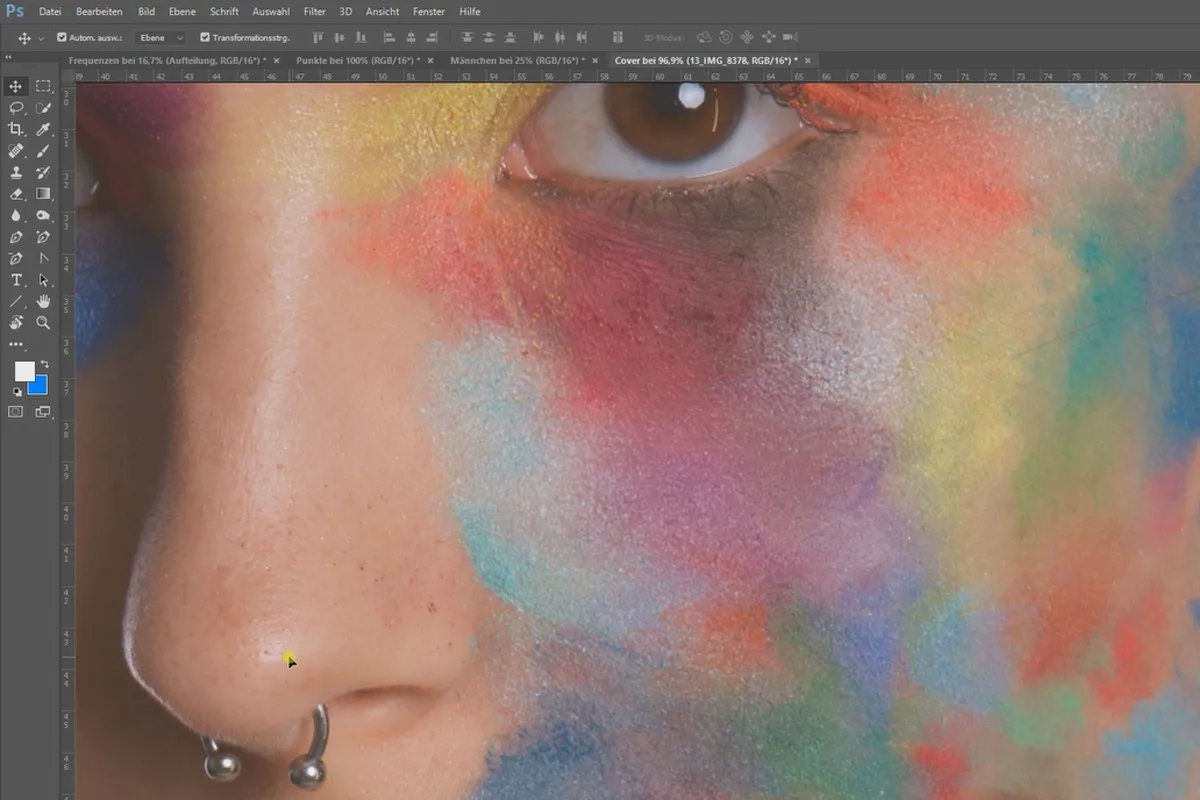Viewport: 1200px width, 800px height.
Task: Toggle the Autom. ausw. checkbox
Action: [x=62, y=37]
